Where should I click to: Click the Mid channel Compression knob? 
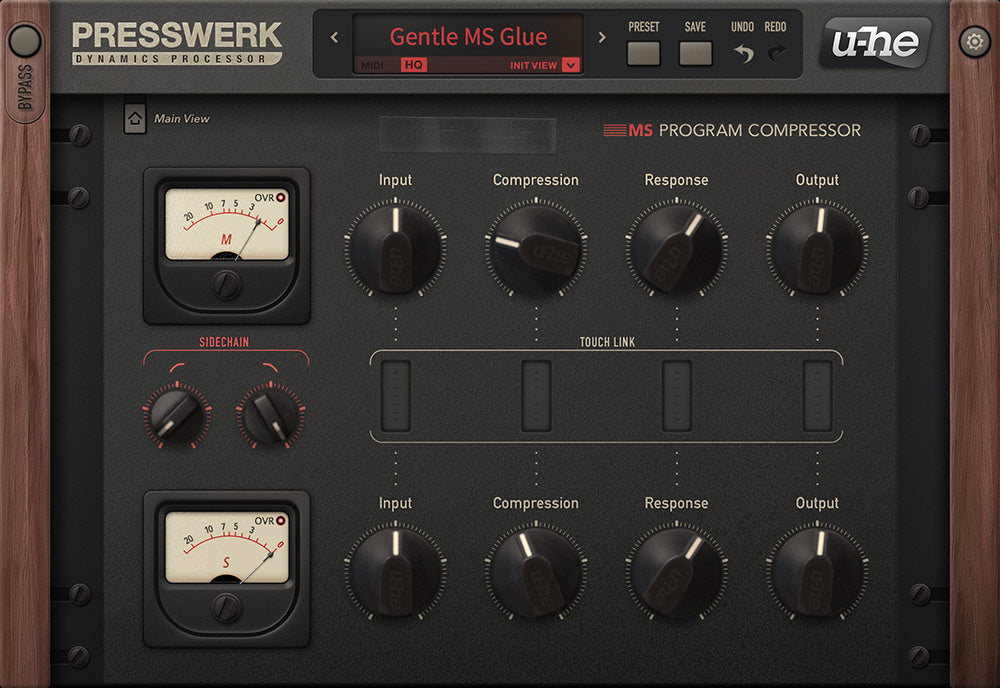(536, 247)
